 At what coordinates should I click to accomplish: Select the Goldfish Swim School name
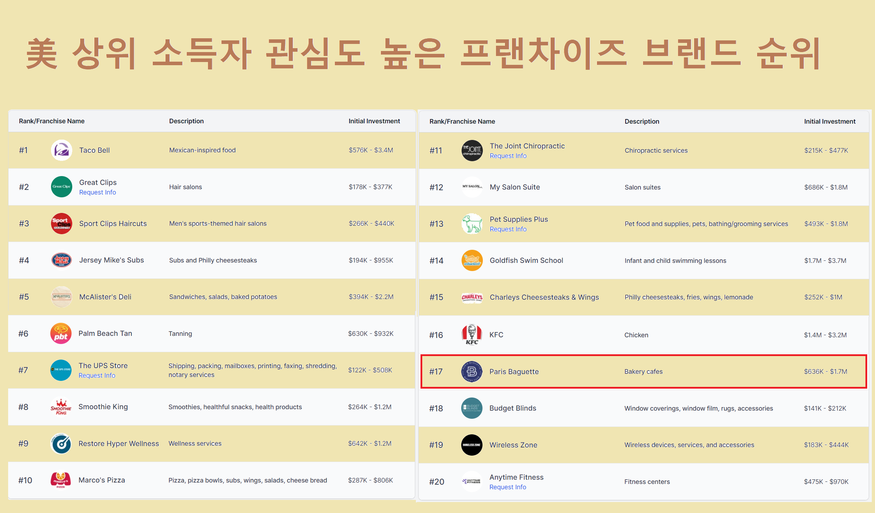[x=527, y=261]
